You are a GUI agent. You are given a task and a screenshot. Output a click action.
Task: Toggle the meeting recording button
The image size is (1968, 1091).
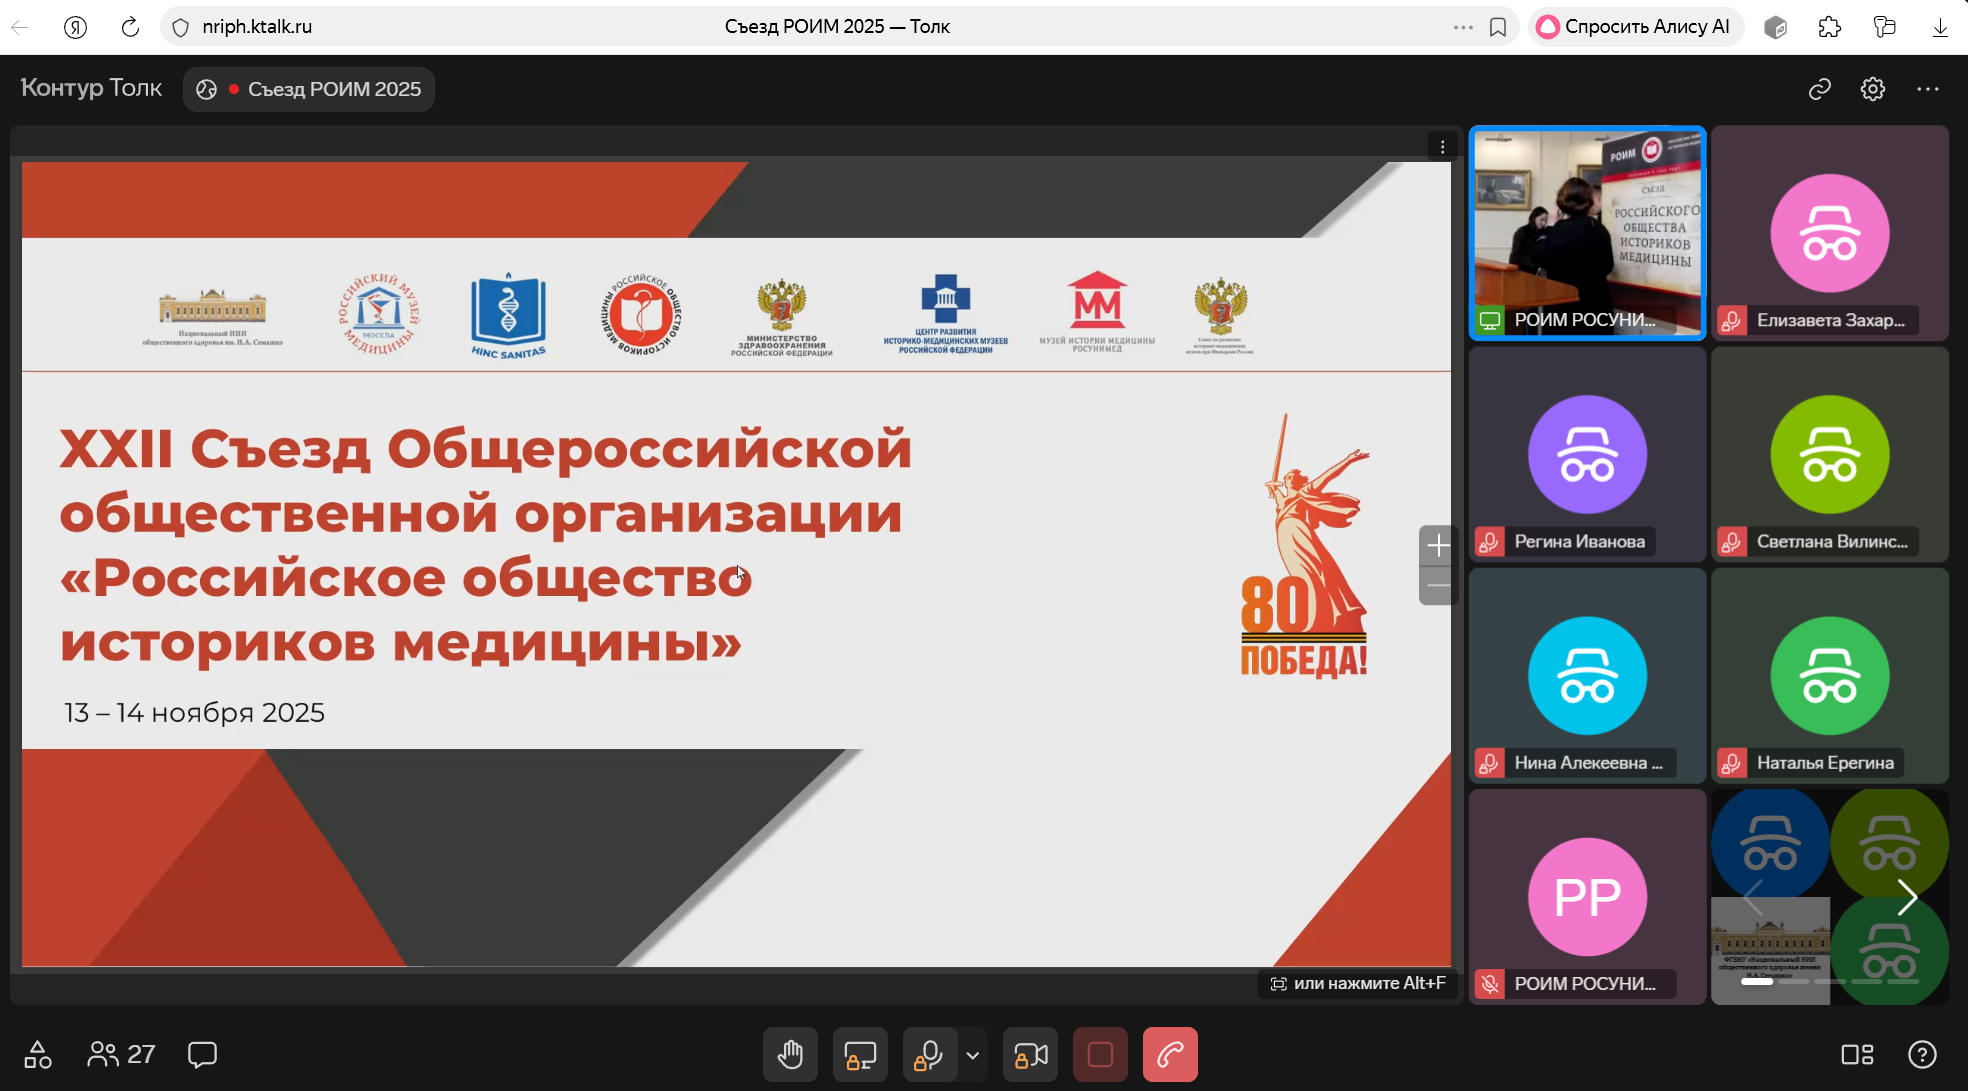(1100, 1055)
